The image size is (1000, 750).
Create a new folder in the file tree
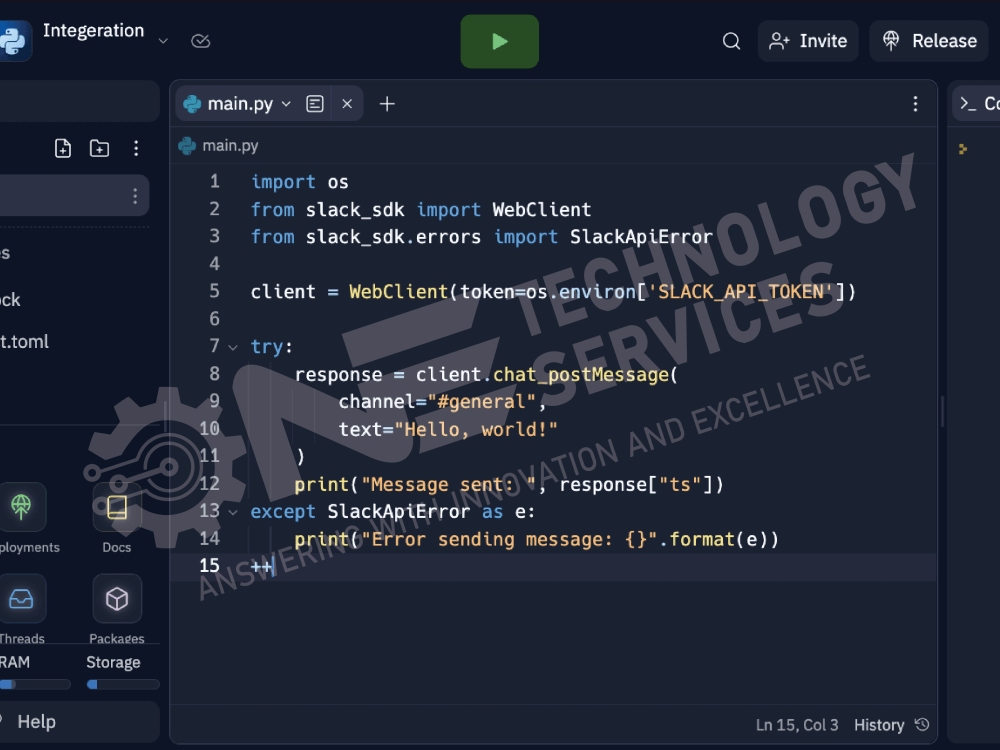[99, 147]
